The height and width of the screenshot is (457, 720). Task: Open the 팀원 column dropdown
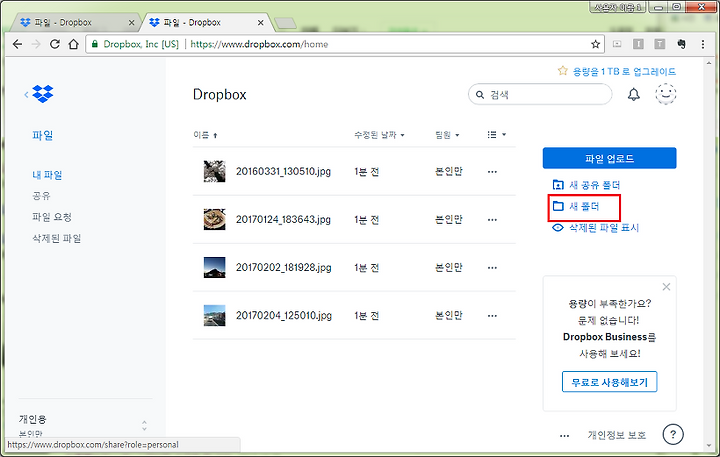447,135
